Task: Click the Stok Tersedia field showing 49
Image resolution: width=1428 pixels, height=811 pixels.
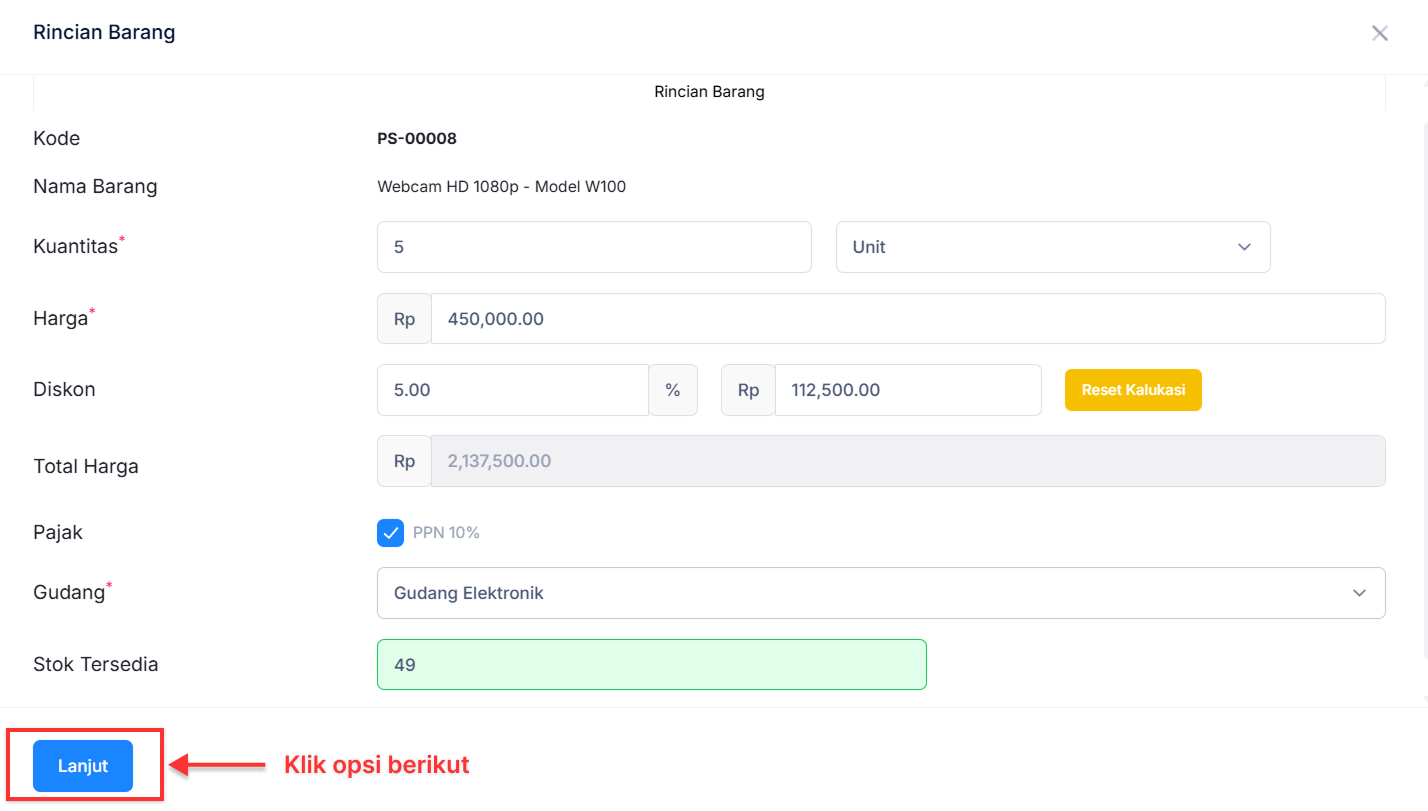Action: click(651, 664)
